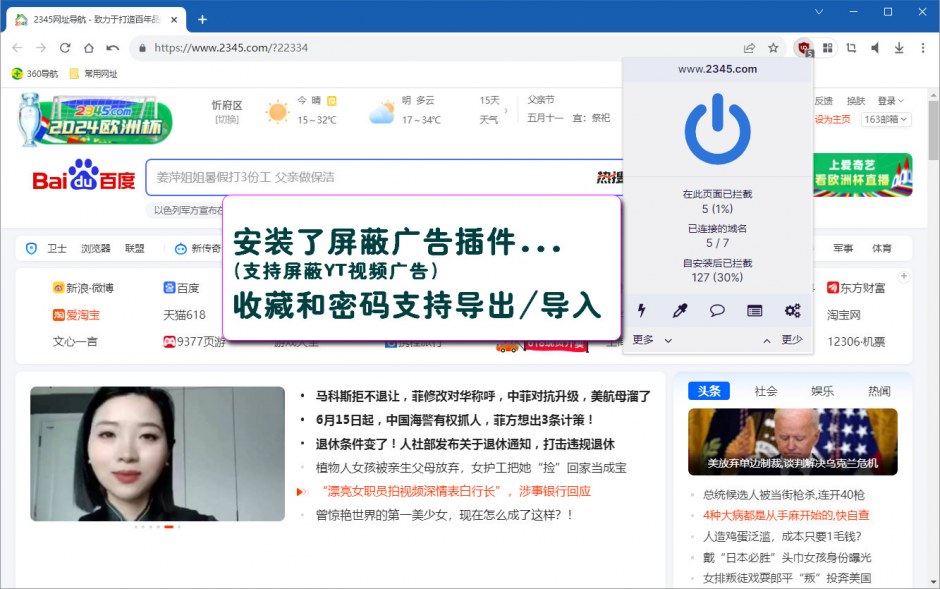
Task: Open the home page button
Action: pyautogui.click(x=89, y=48)
